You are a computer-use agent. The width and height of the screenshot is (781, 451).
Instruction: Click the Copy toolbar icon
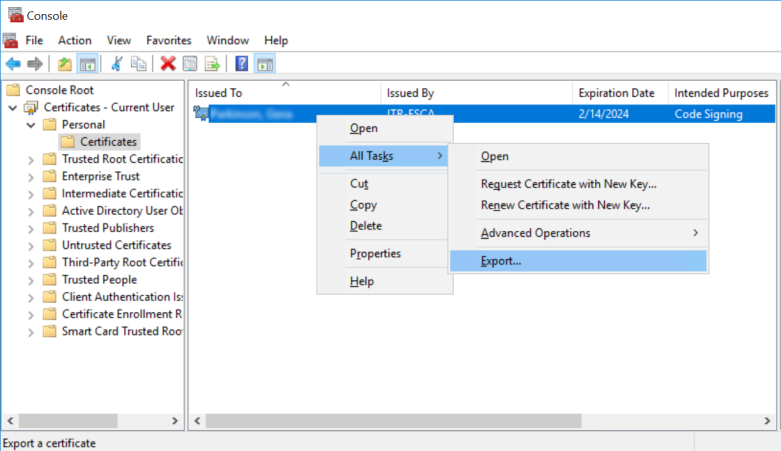[x=138, y=64]
